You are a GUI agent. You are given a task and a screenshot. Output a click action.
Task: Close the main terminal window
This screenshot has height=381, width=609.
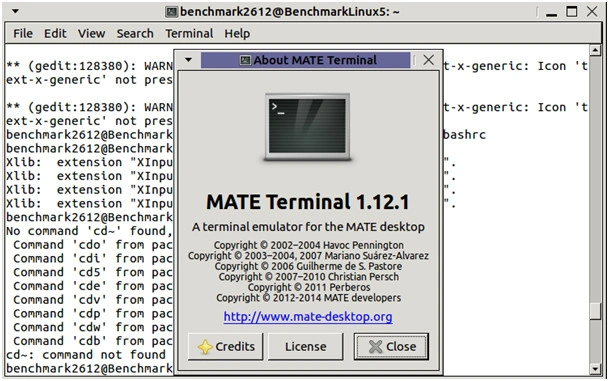pyautogui.click(x=592, y=11)
